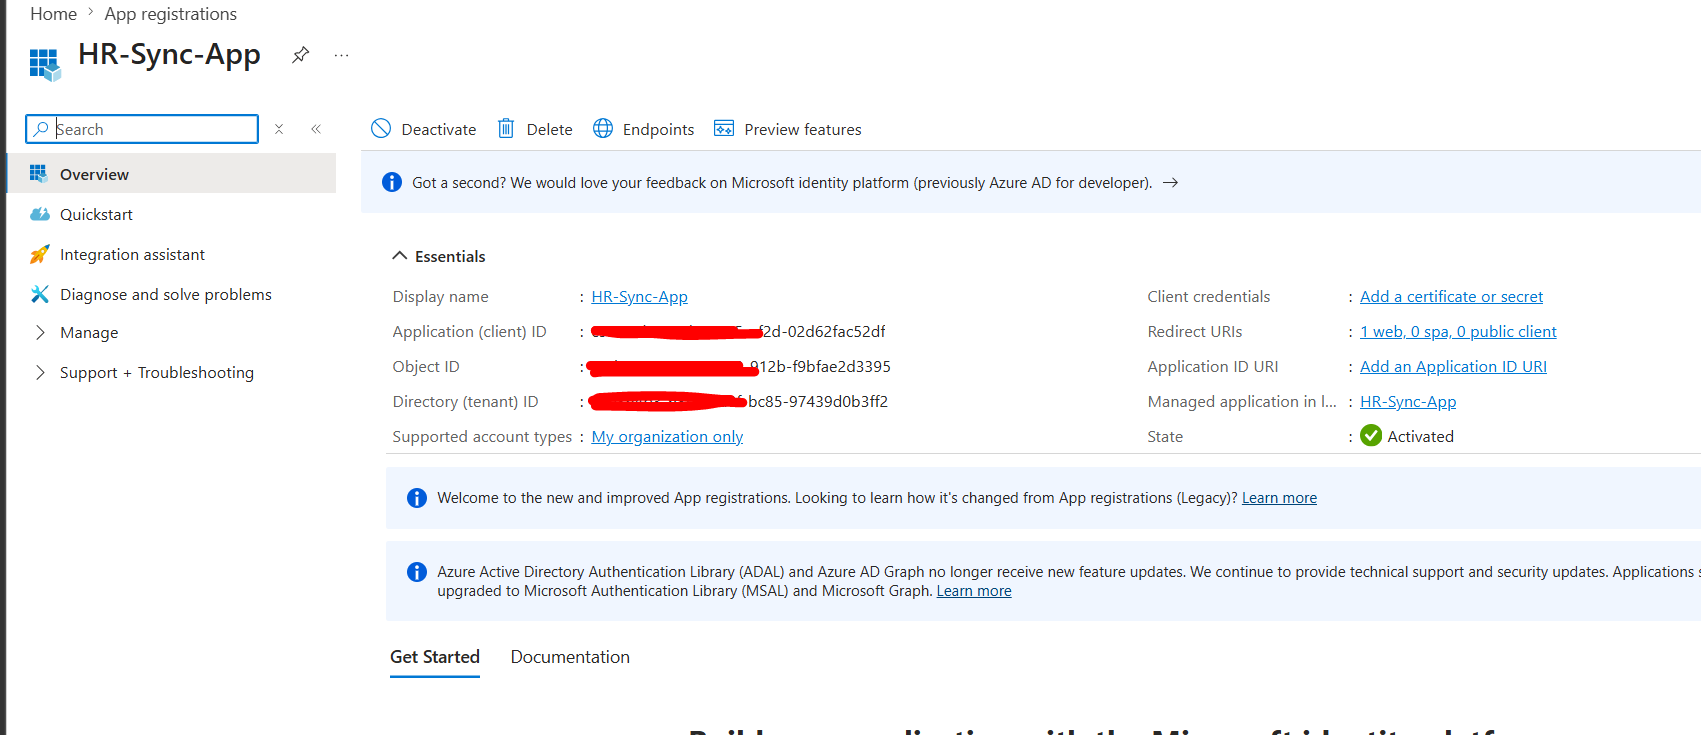This screenshot has width=1701, height=735.
Task: Click the green Activated checkmark icon
Action: (x=1371, y=436)
